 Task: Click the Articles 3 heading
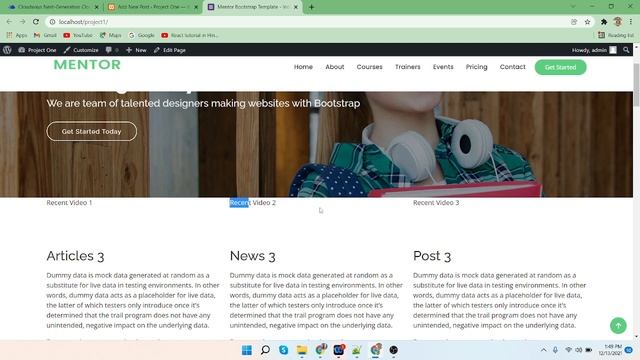(x=75, y=256)
